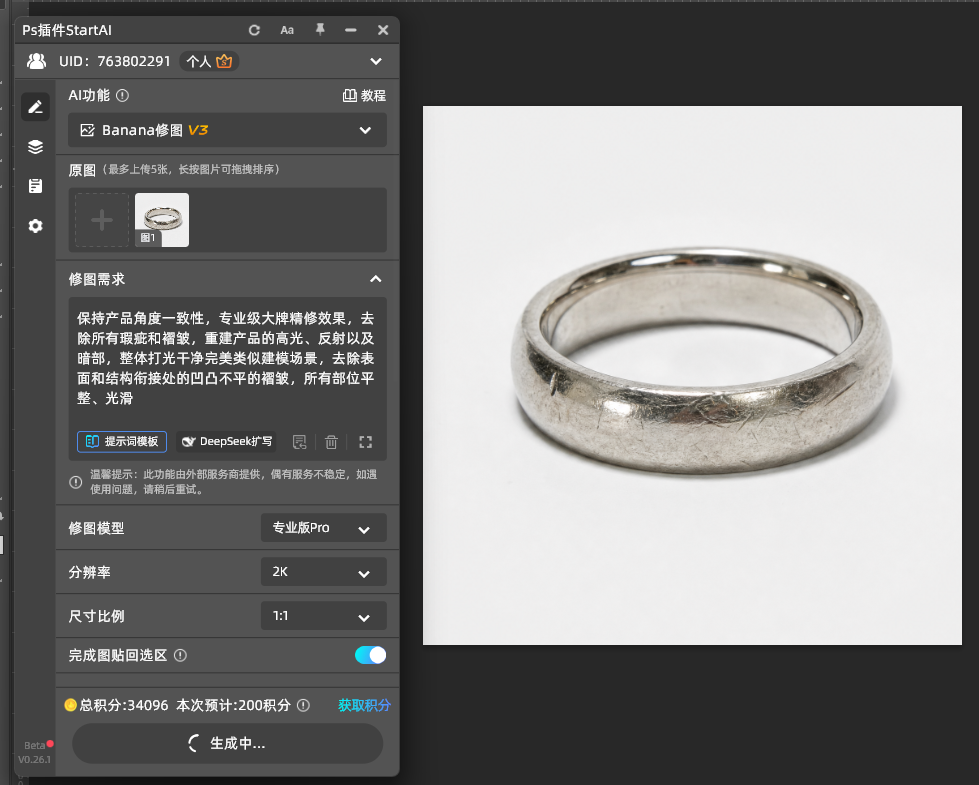Toggle off the 完成图贴回选区 switch
Screen dimensions: 979x785
pos(370,654)
